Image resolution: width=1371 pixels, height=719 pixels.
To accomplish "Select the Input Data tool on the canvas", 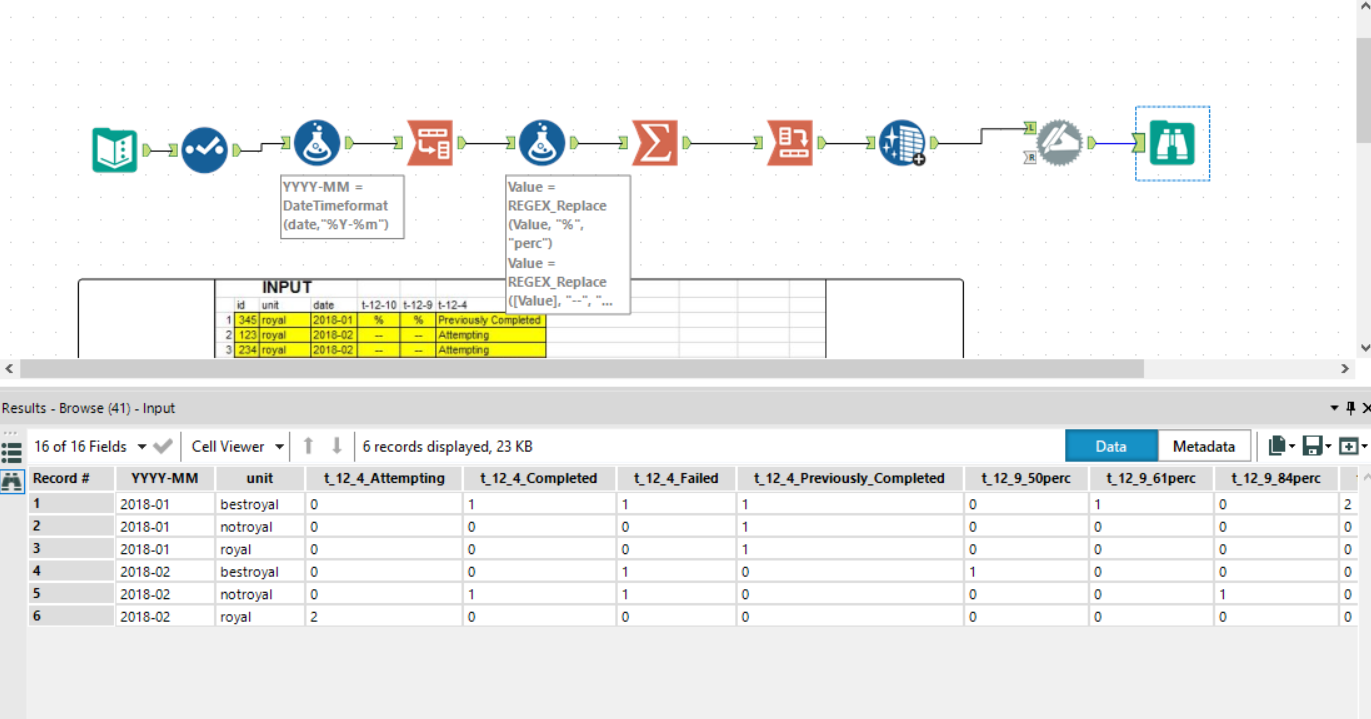I will tap(113, 143).
